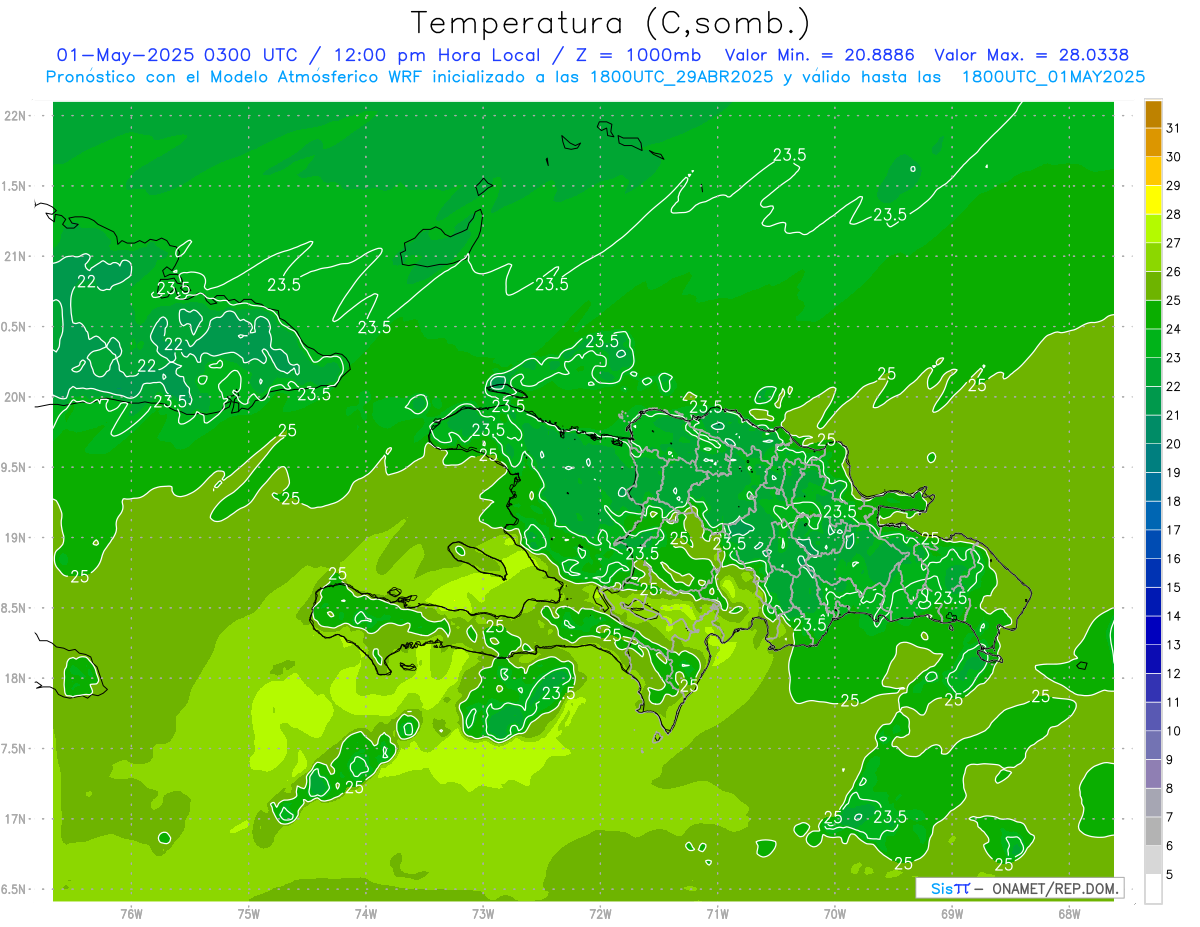Click the valid-until time "1800UTC_01MAY2025"

pos(1053,77)
